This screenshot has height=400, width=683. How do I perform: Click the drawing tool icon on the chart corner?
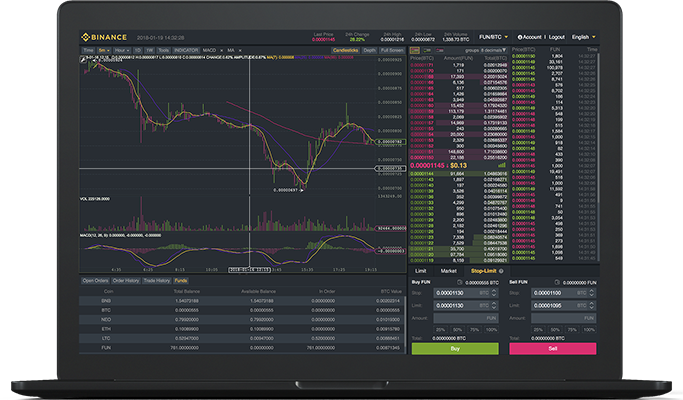click(84, 59)
